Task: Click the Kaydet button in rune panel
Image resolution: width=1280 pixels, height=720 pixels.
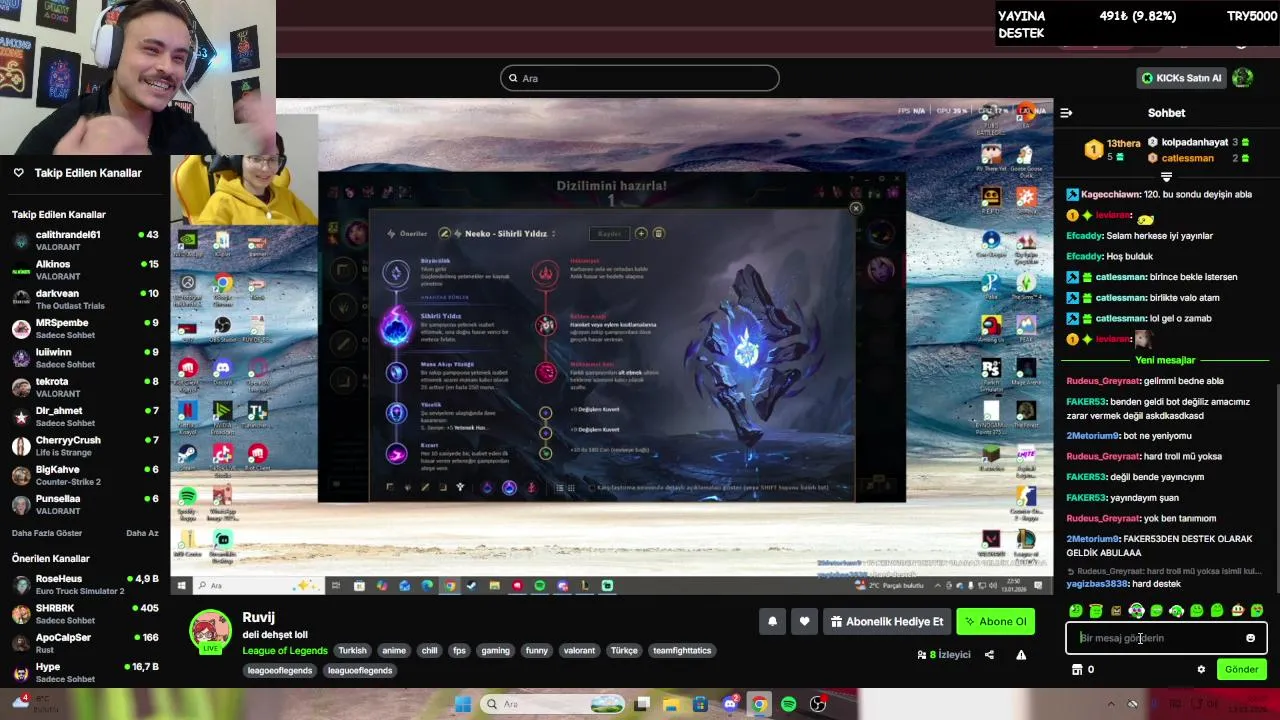Action: (609, 234)
